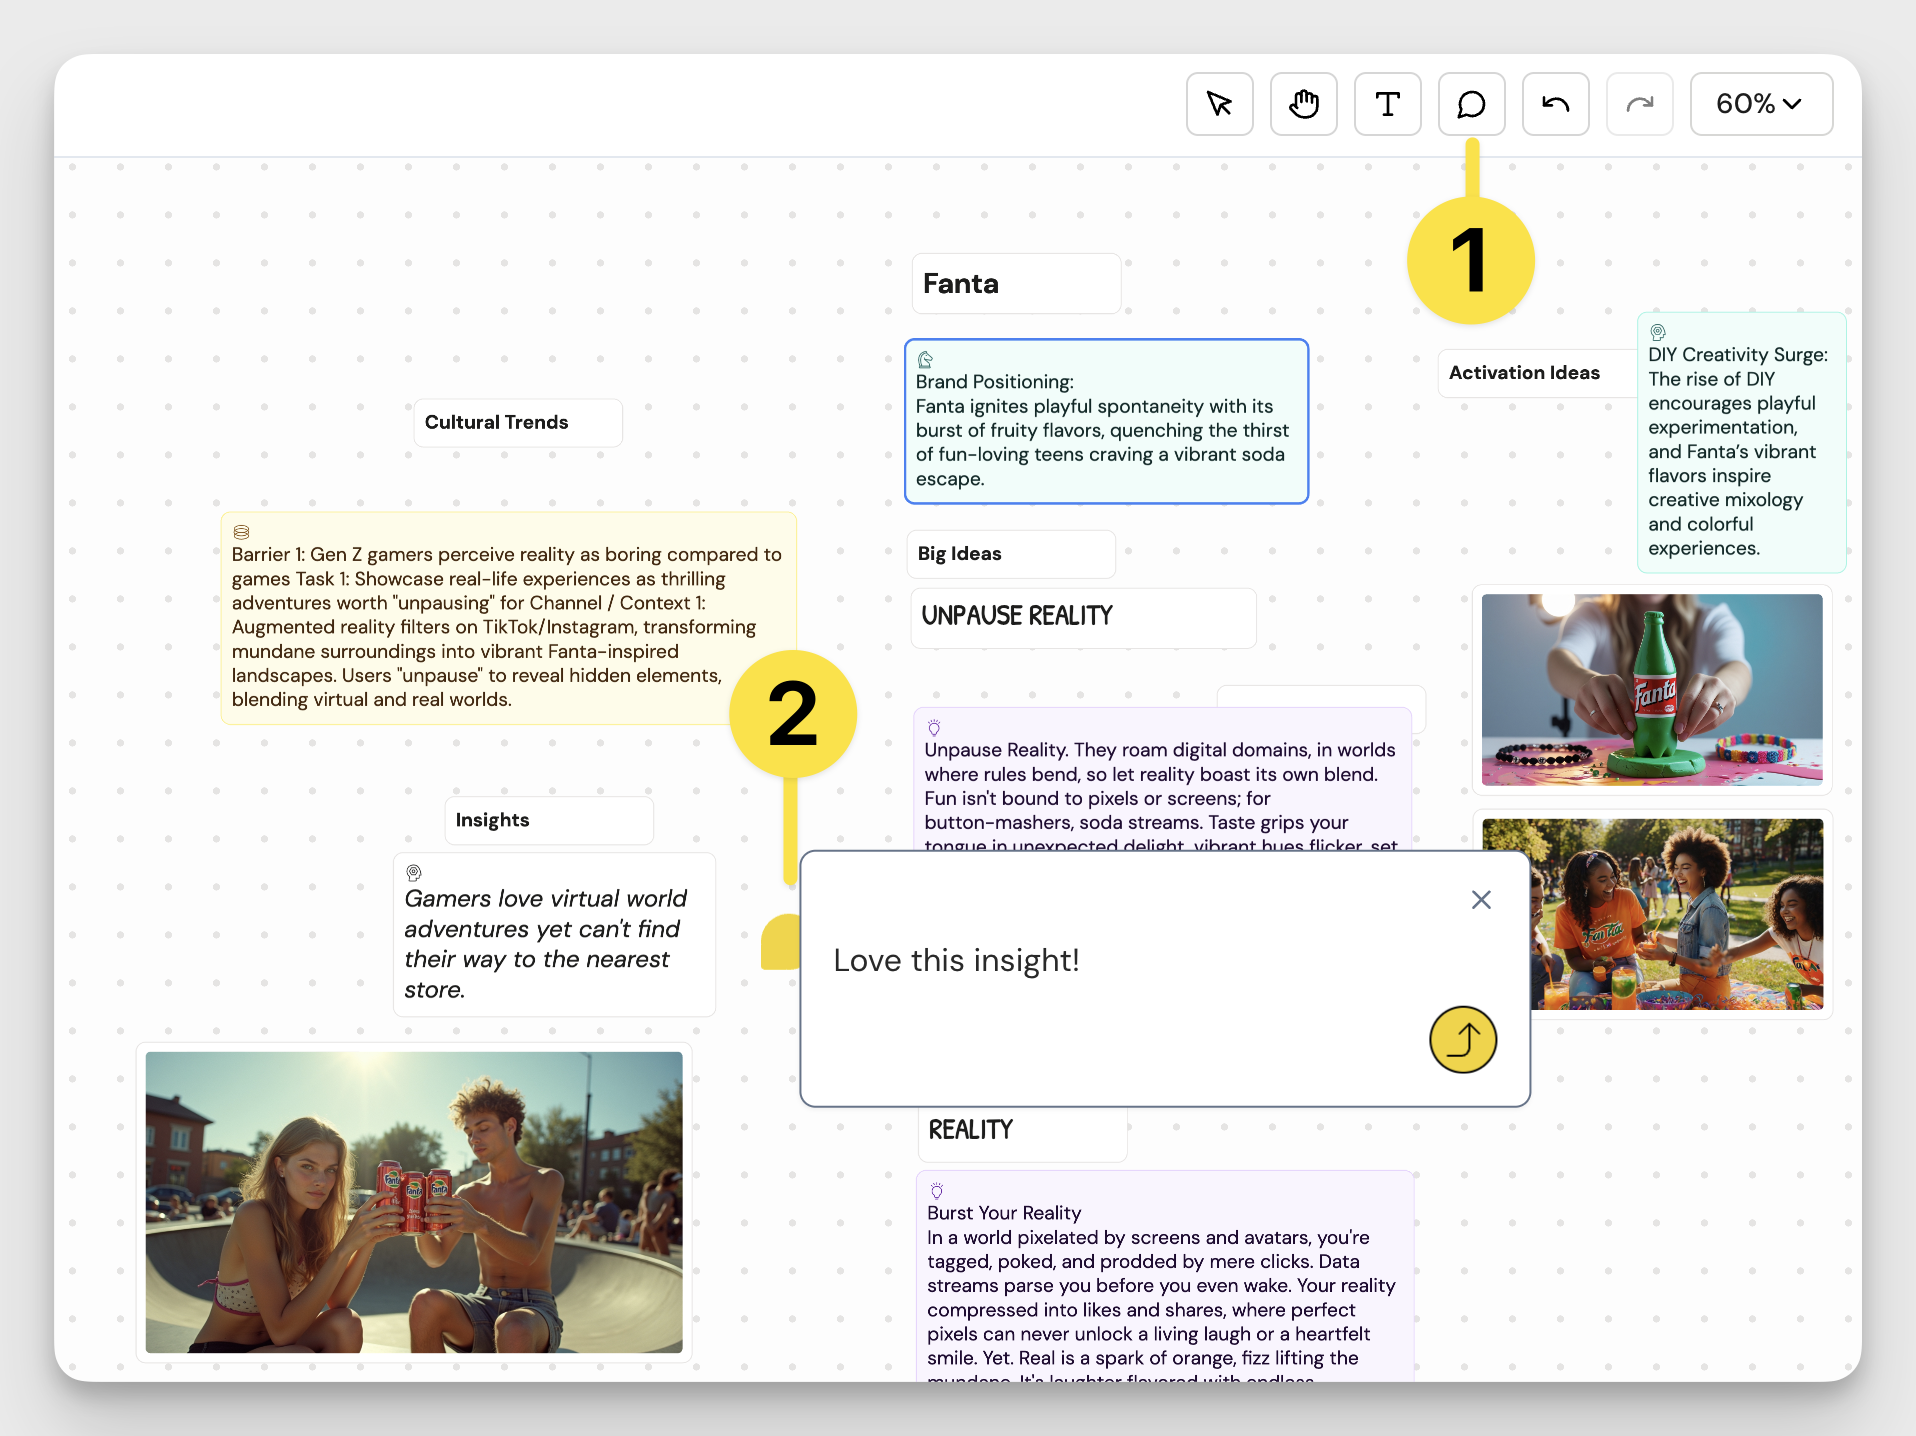The width and height of the screenshot is (1916, 1436).
Task: Click the REALITY heading card
Action: 1022,1132
